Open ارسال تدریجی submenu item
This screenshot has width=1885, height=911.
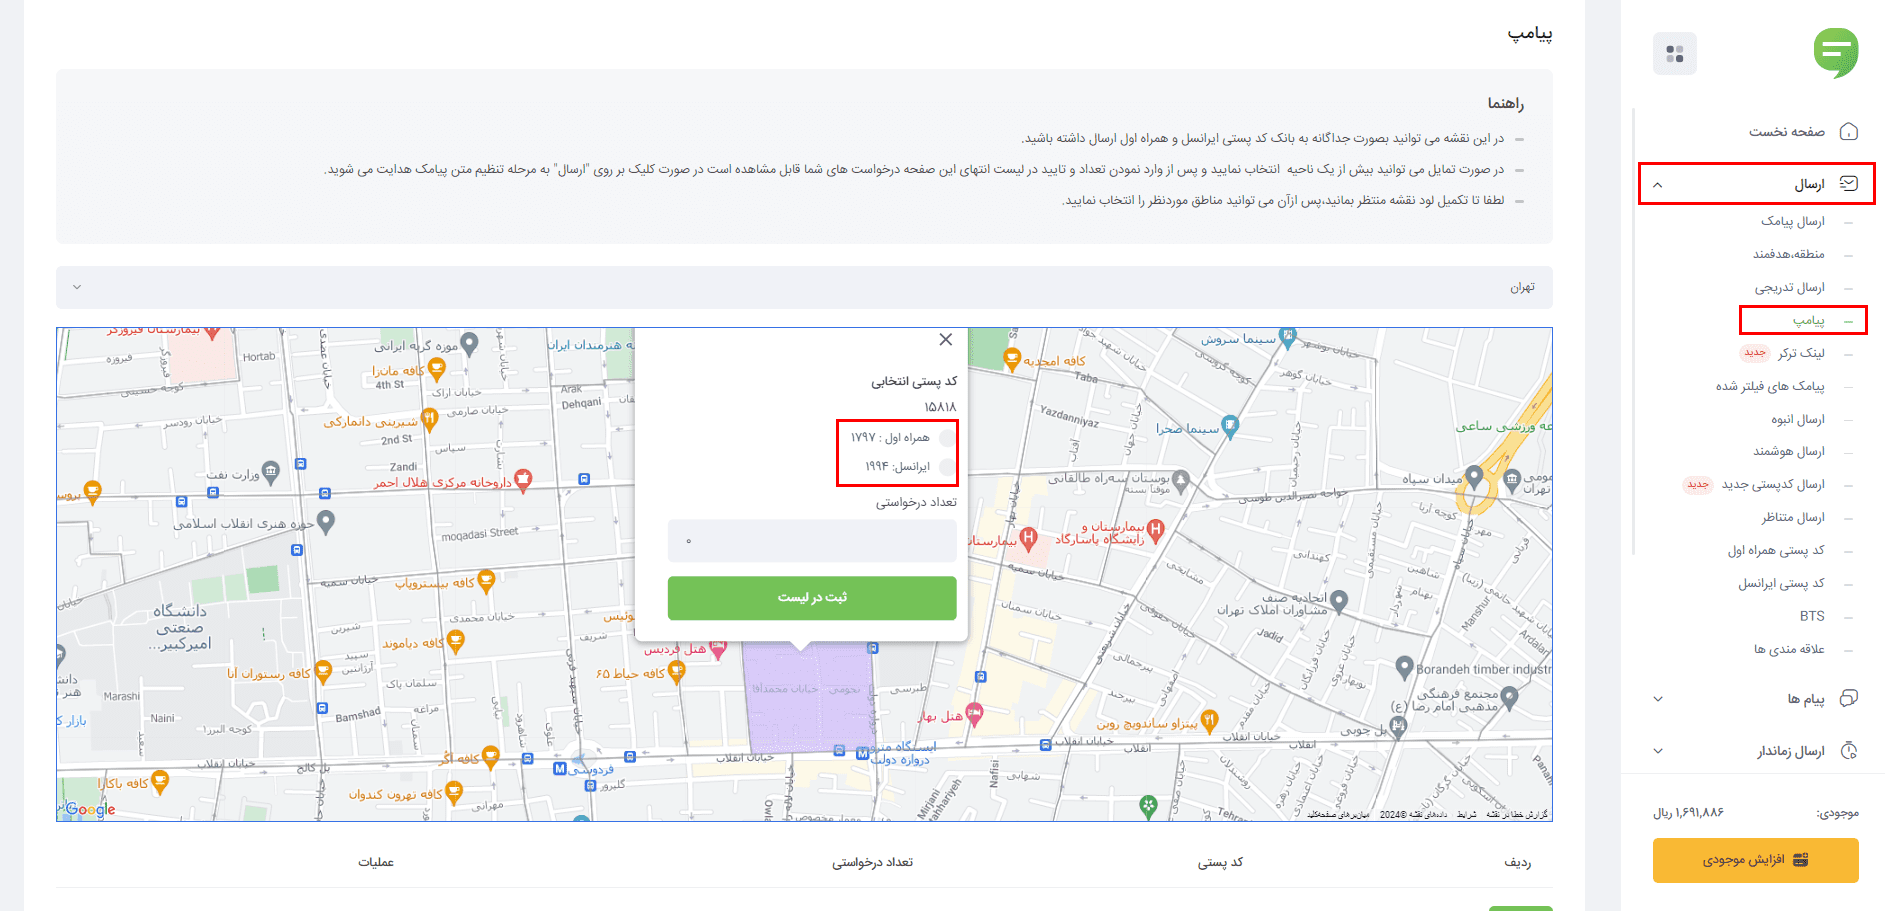(1789, 287)
